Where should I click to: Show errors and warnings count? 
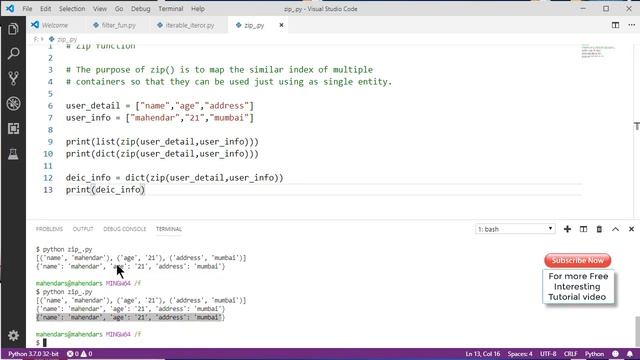tap(80, 354)
